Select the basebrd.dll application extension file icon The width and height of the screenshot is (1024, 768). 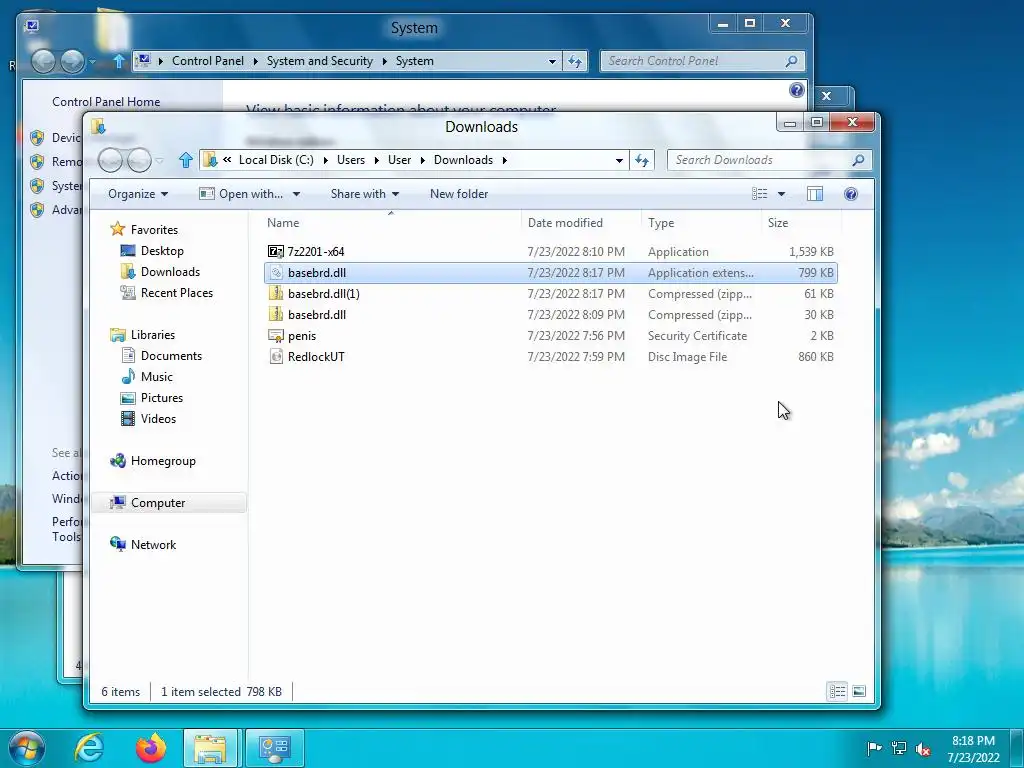tap(276, 273)
